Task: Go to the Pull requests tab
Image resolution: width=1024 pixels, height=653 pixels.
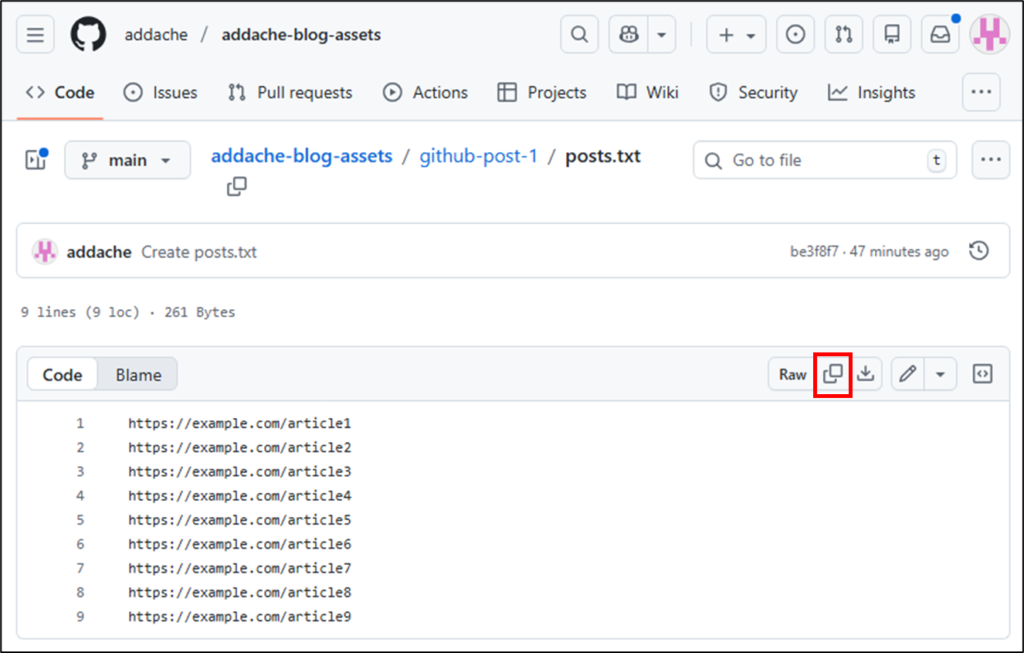Action: (290, 92)
